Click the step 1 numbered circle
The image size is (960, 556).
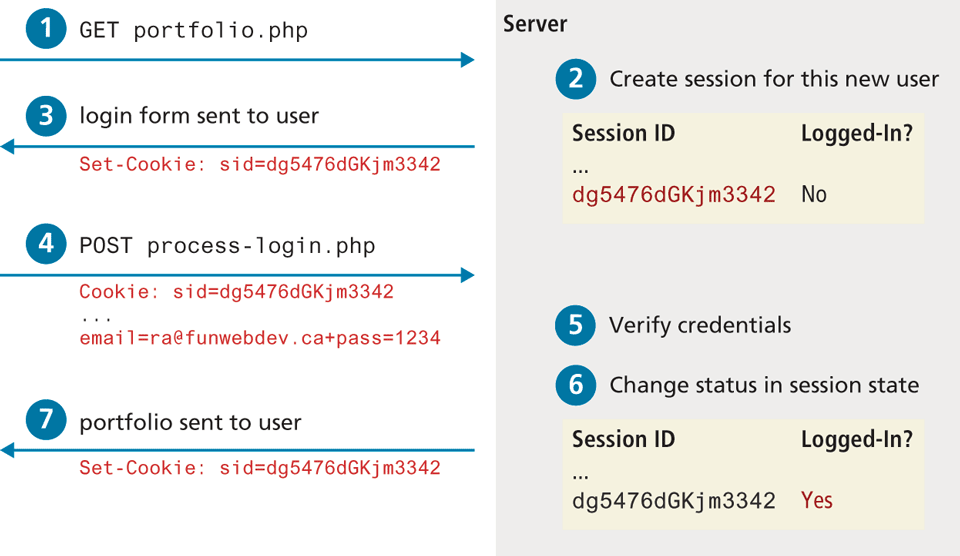46,29
